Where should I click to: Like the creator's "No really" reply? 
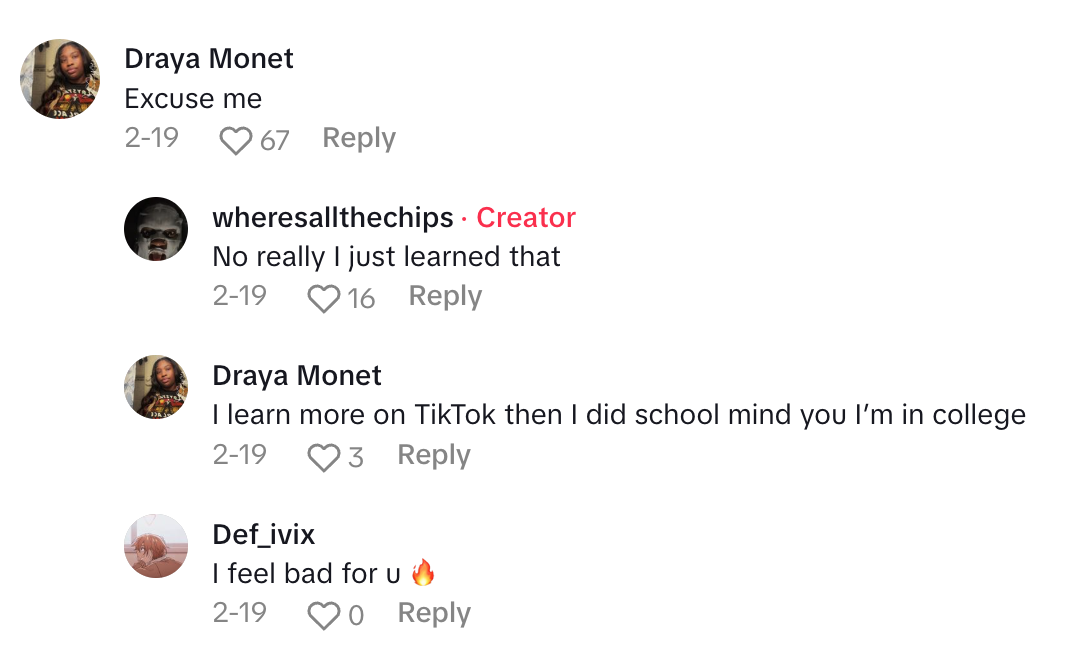[323, 298]
